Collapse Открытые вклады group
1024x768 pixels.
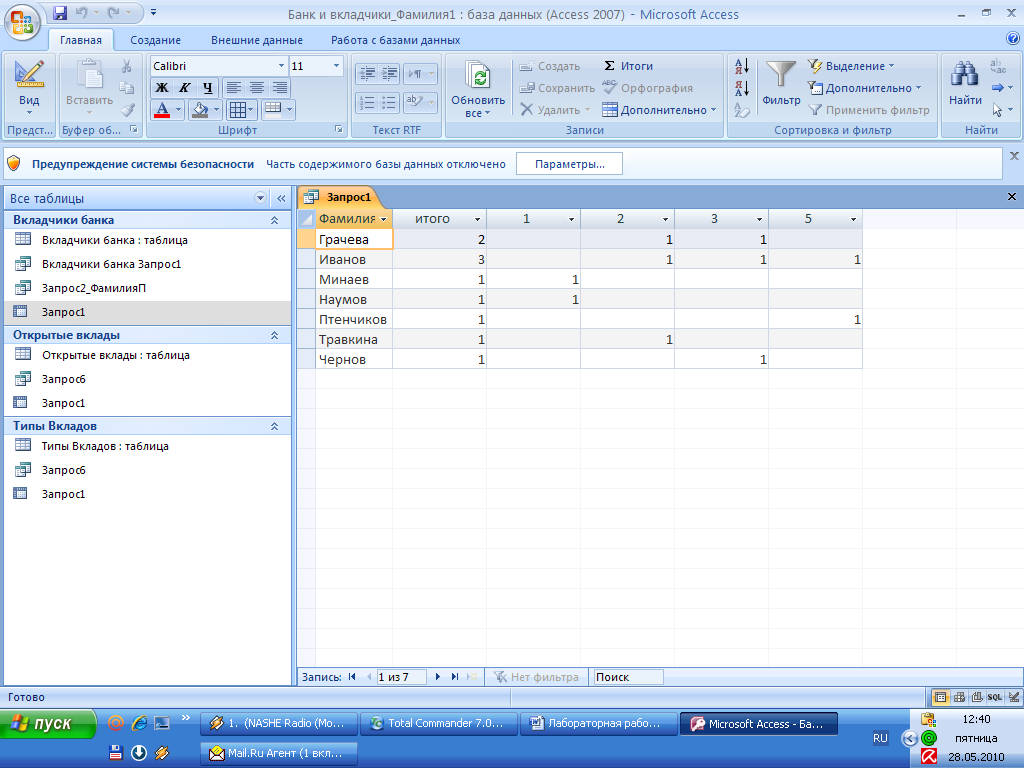[x=274, y=335]
